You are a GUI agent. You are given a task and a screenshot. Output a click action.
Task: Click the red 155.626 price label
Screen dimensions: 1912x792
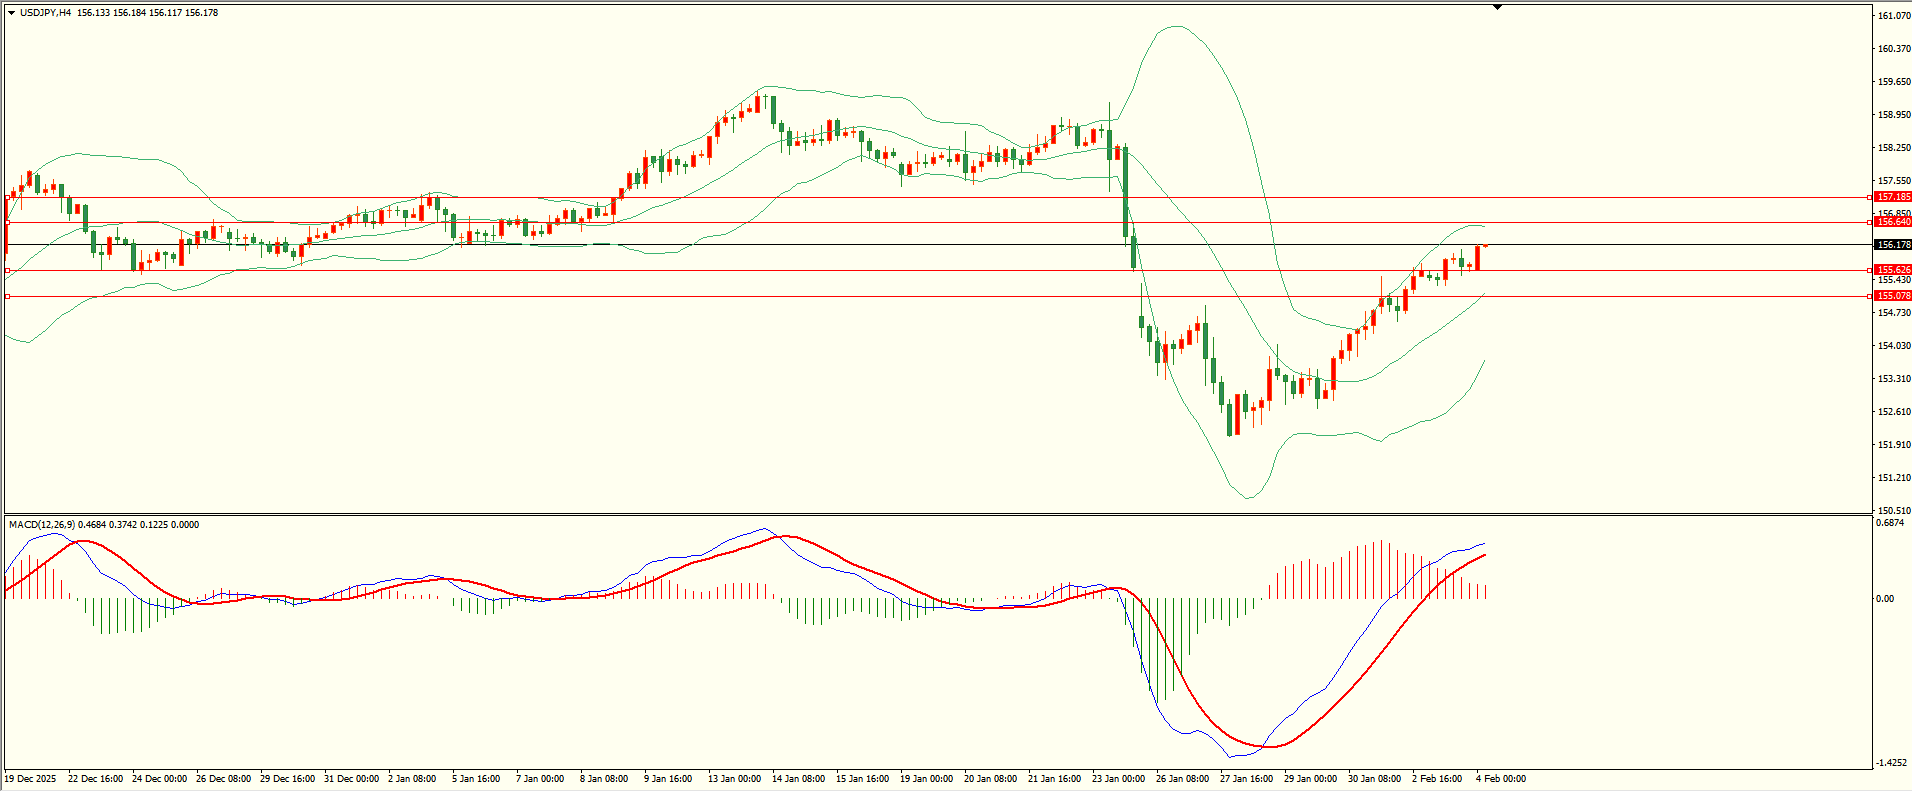pyautogui.click(x=1893, y=270)
